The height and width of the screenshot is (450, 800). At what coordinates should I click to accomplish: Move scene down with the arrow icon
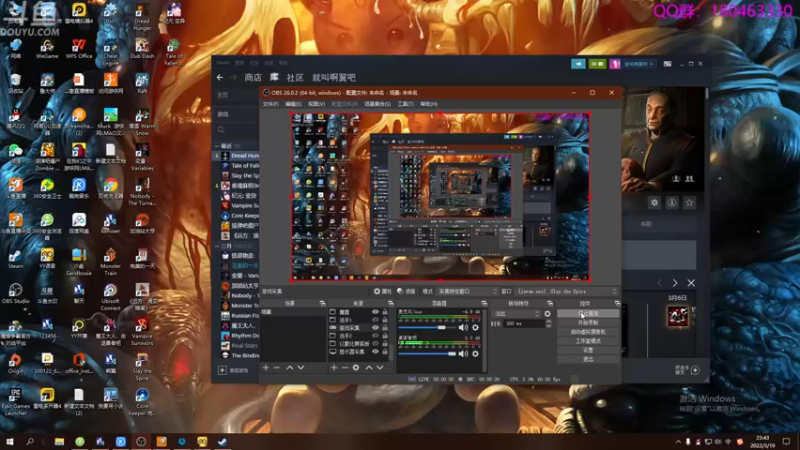click(x=301, y=367)
